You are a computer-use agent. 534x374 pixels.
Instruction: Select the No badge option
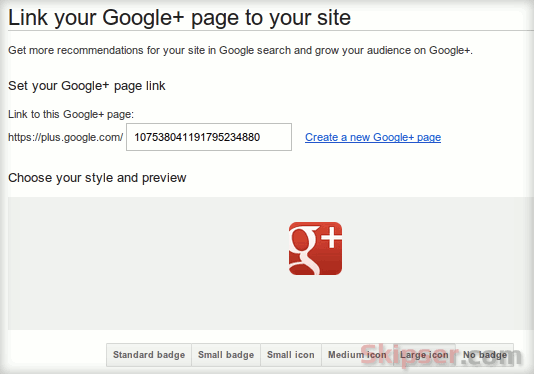(x=485, y=355)
